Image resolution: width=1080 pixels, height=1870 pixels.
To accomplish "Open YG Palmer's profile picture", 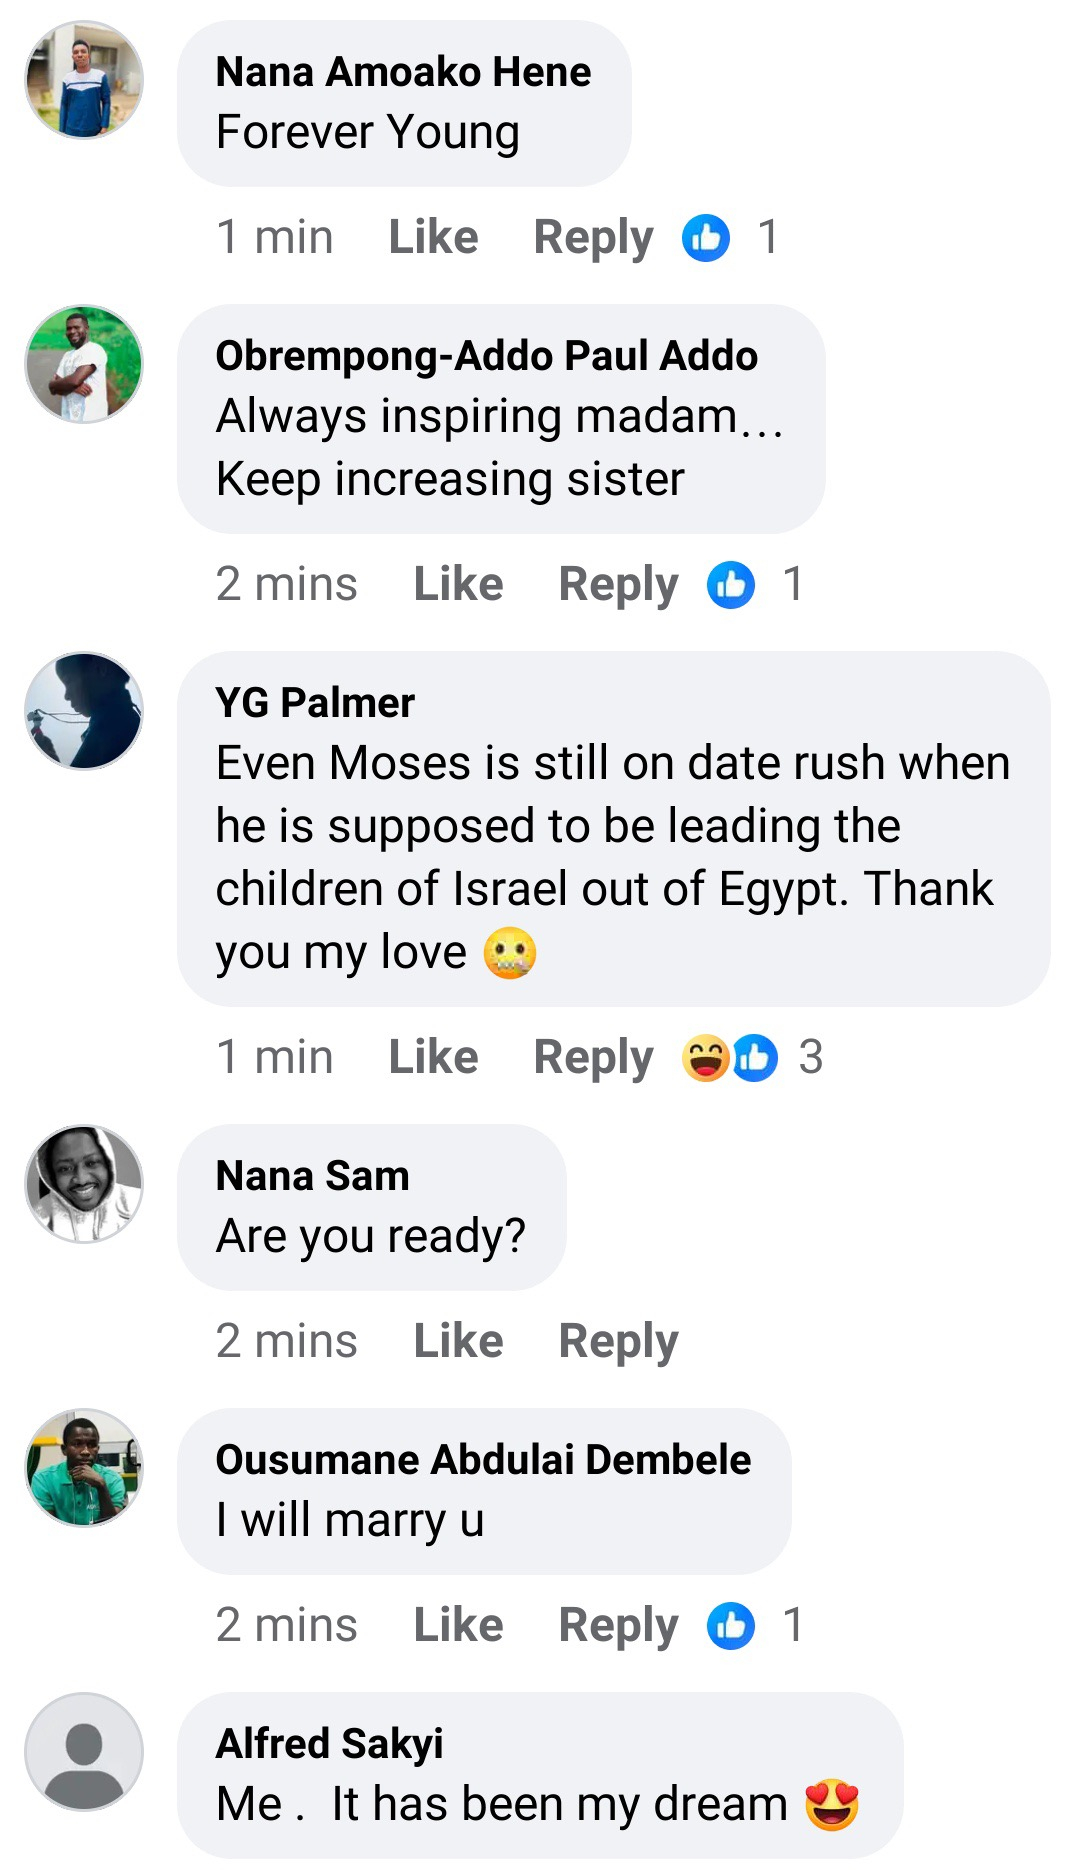I will (x=84, y=711).
